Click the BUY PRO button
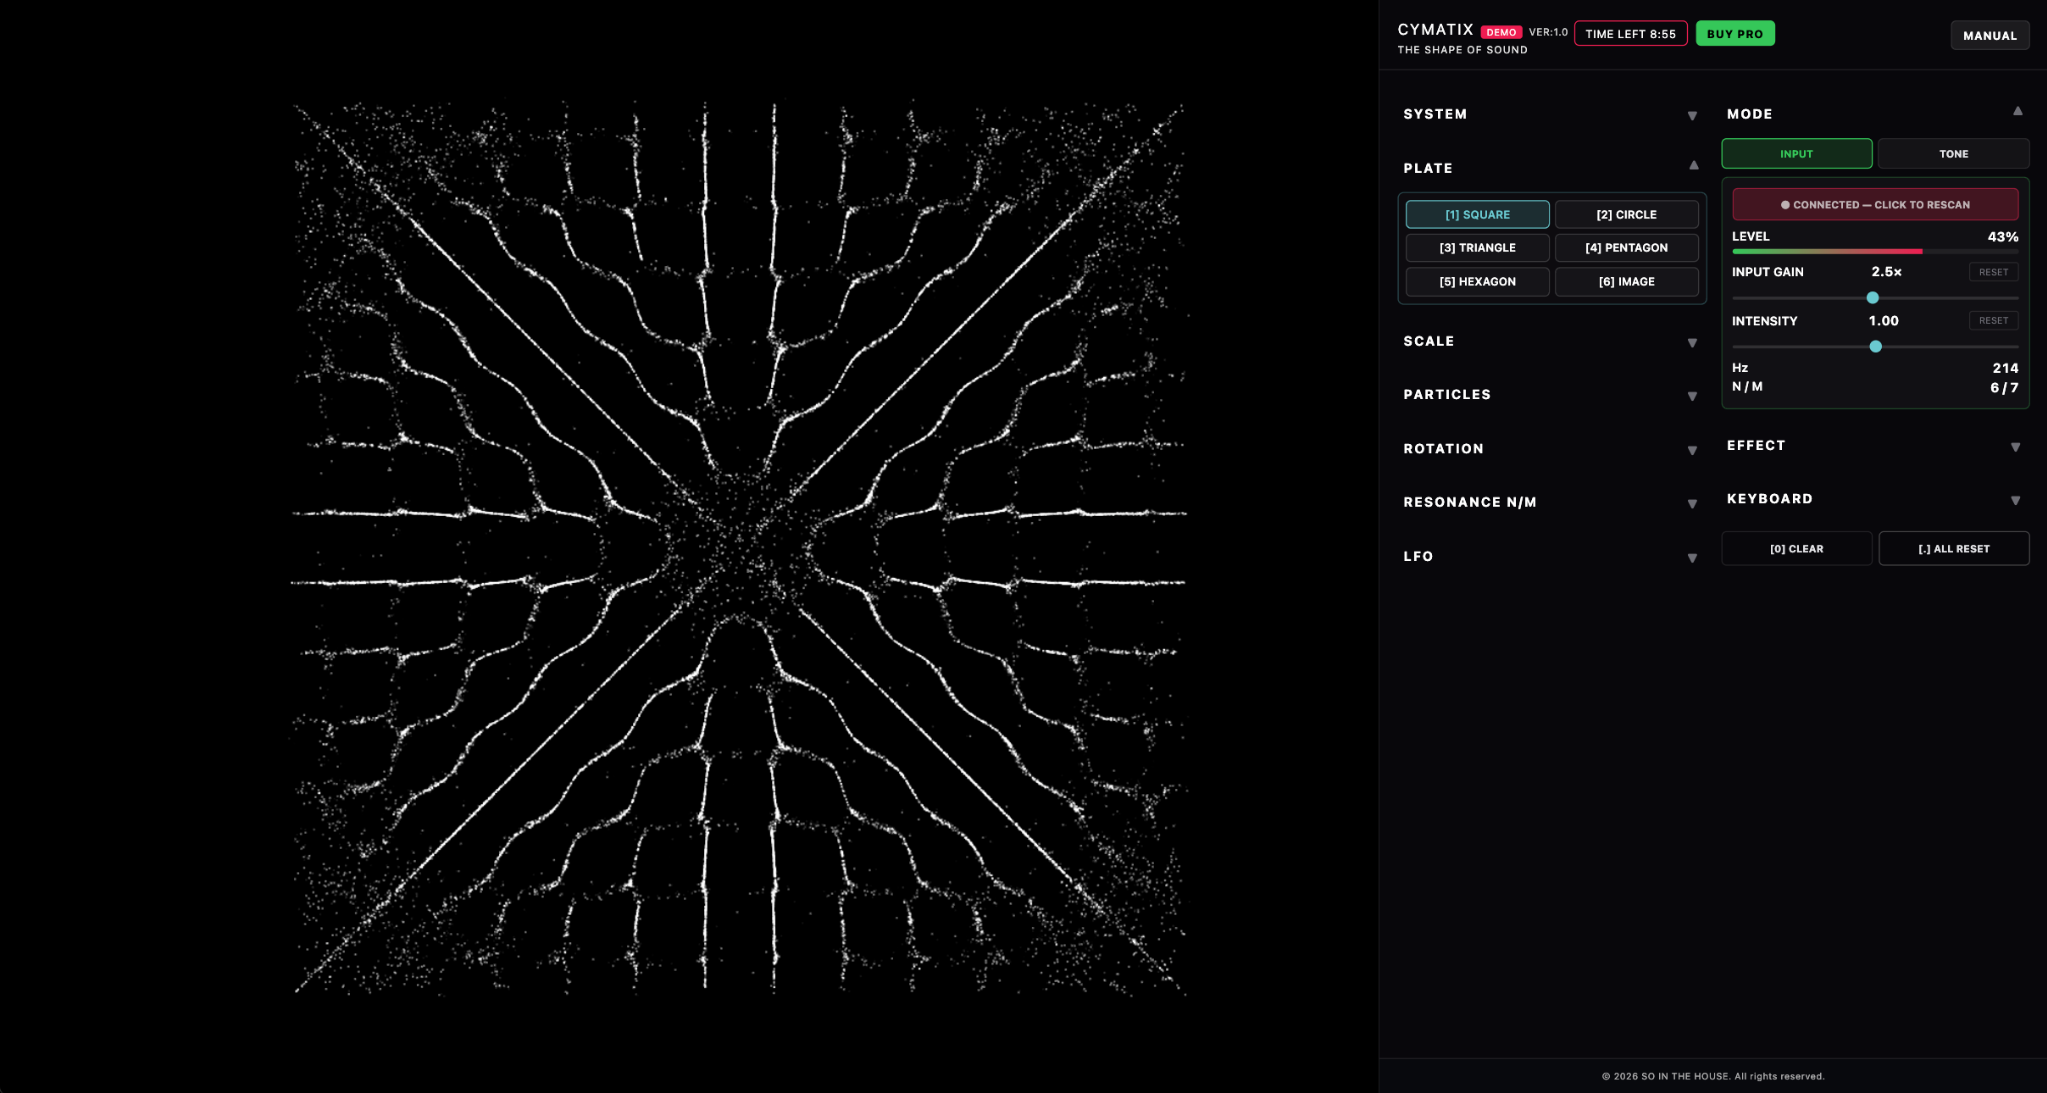The image size is (2047, 1093). pyautogui.click(x=1735, y=34)
